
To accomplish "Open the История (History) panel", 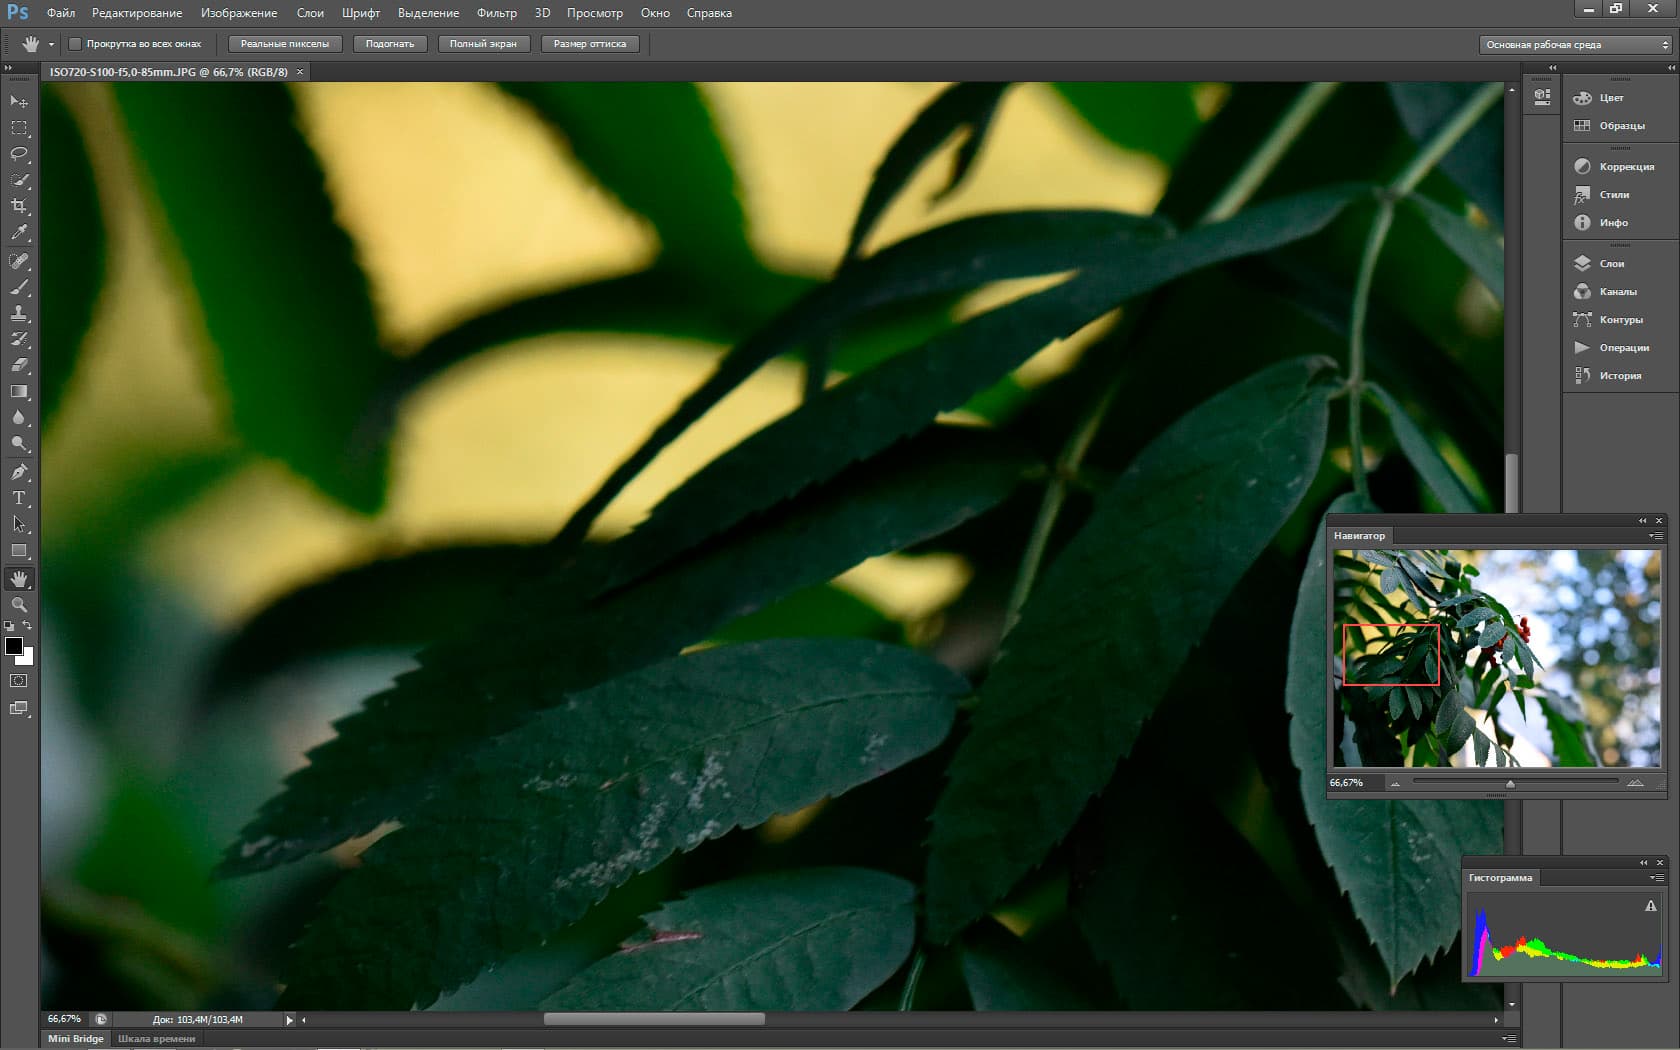I will click(1619, 376).
